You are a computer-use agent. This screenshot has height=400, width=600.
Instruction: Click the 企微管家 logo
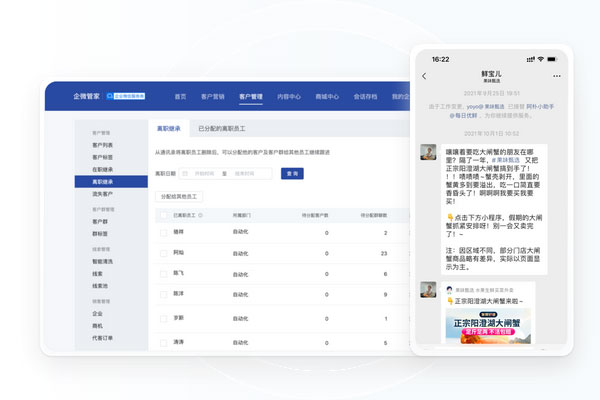tap(85, 97)
